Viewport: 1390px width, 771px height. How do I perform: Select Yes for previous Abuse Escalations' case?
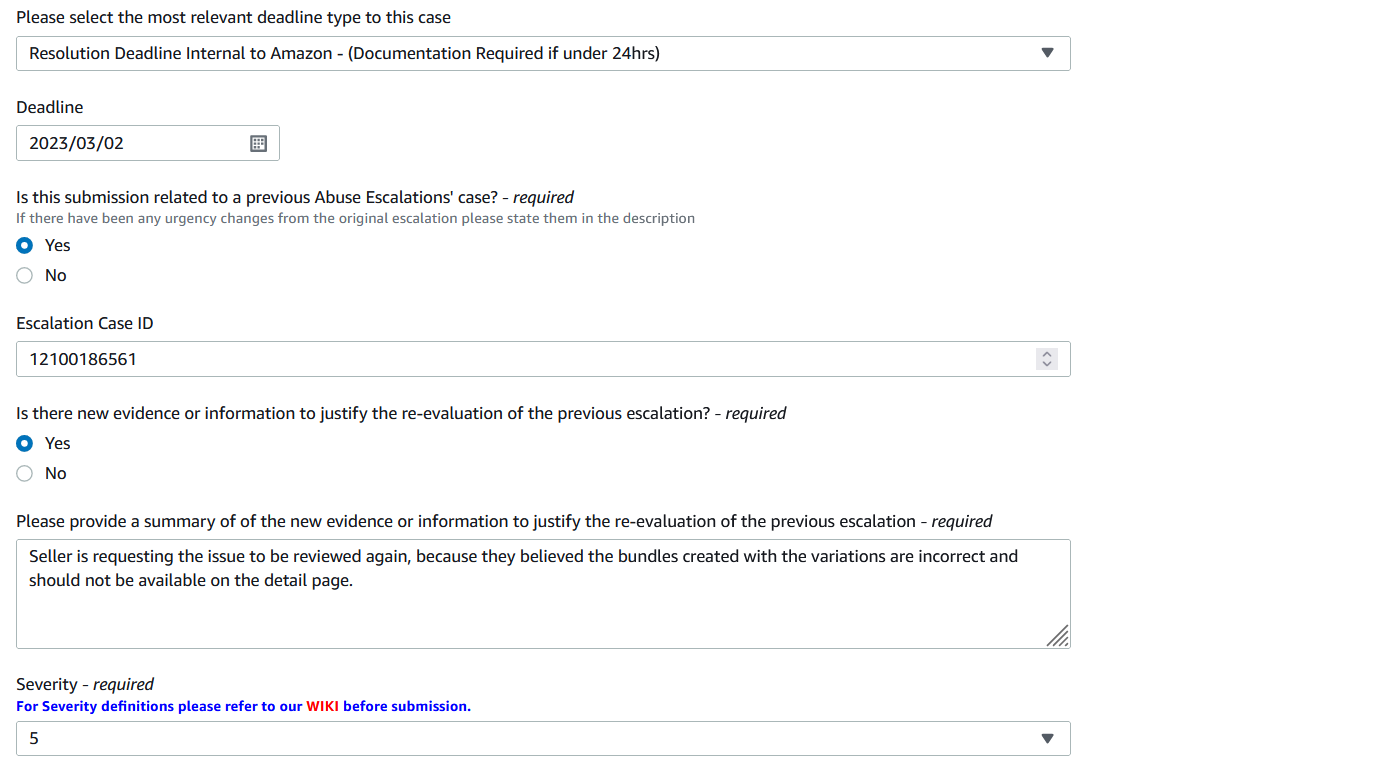[25, 245]
